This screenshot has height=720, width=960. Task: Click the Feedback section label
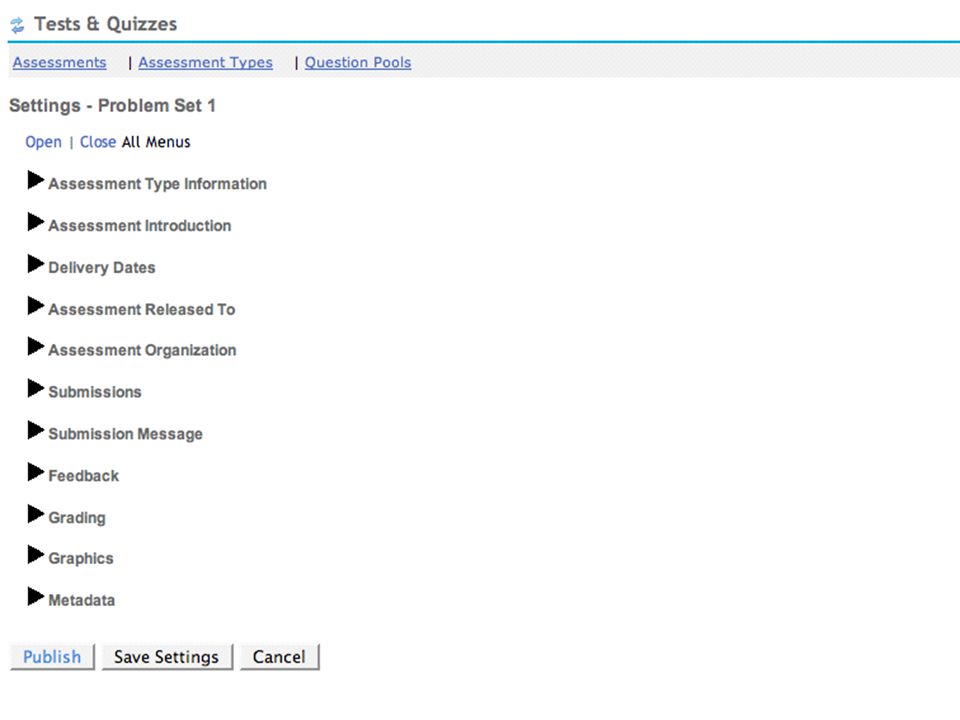click(x=83, y=476)
